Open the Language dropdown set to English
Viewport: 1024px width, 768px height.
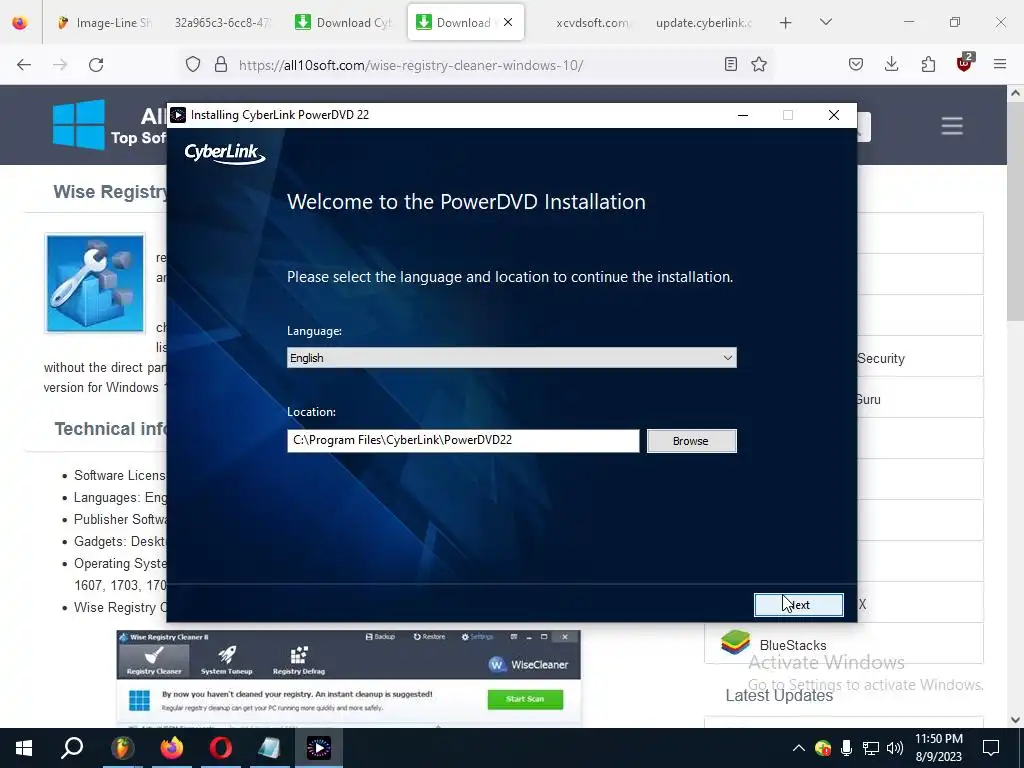pos(511,358)
